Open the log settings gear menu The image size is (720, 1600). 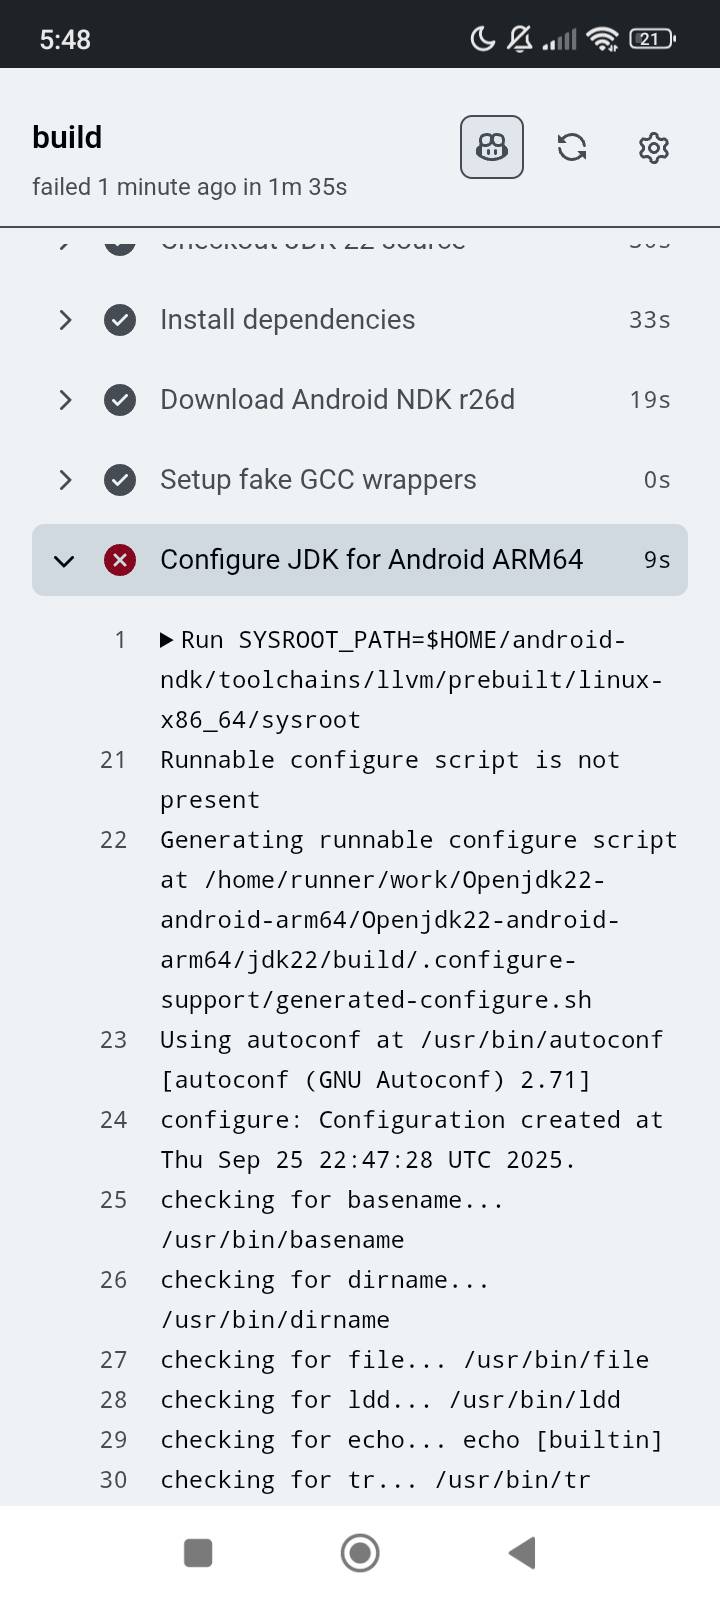click(653, 148)
